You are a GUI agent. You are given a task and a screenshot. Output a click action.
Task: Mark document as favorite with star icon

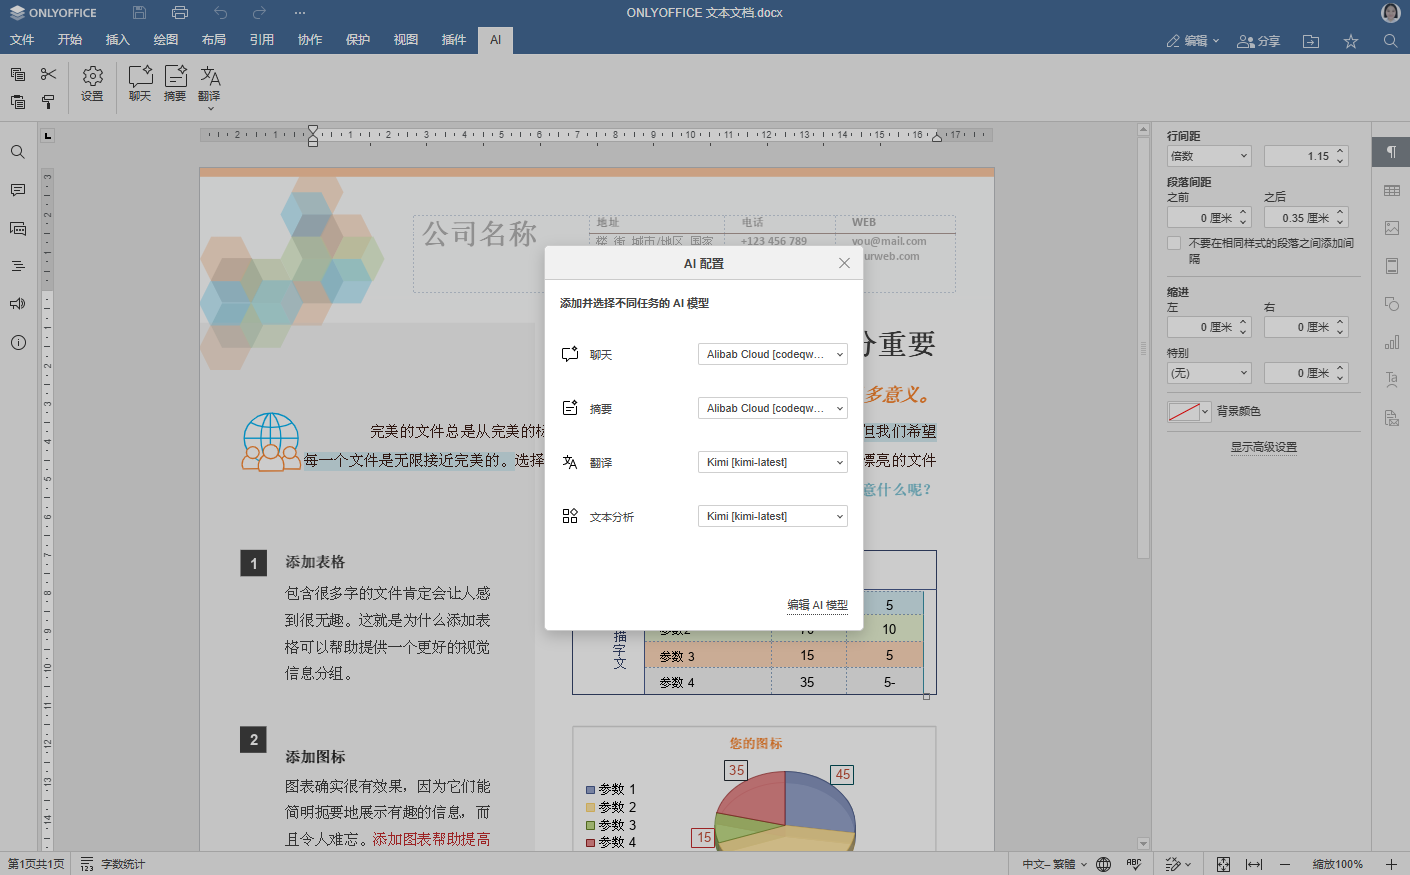click(x=1351, y=41)
